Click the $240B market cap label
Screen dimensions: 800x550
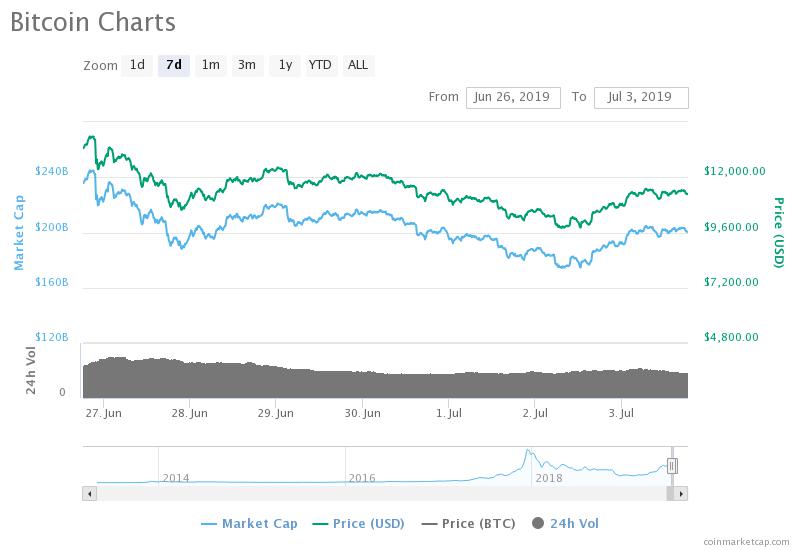(x=52, y=171)
